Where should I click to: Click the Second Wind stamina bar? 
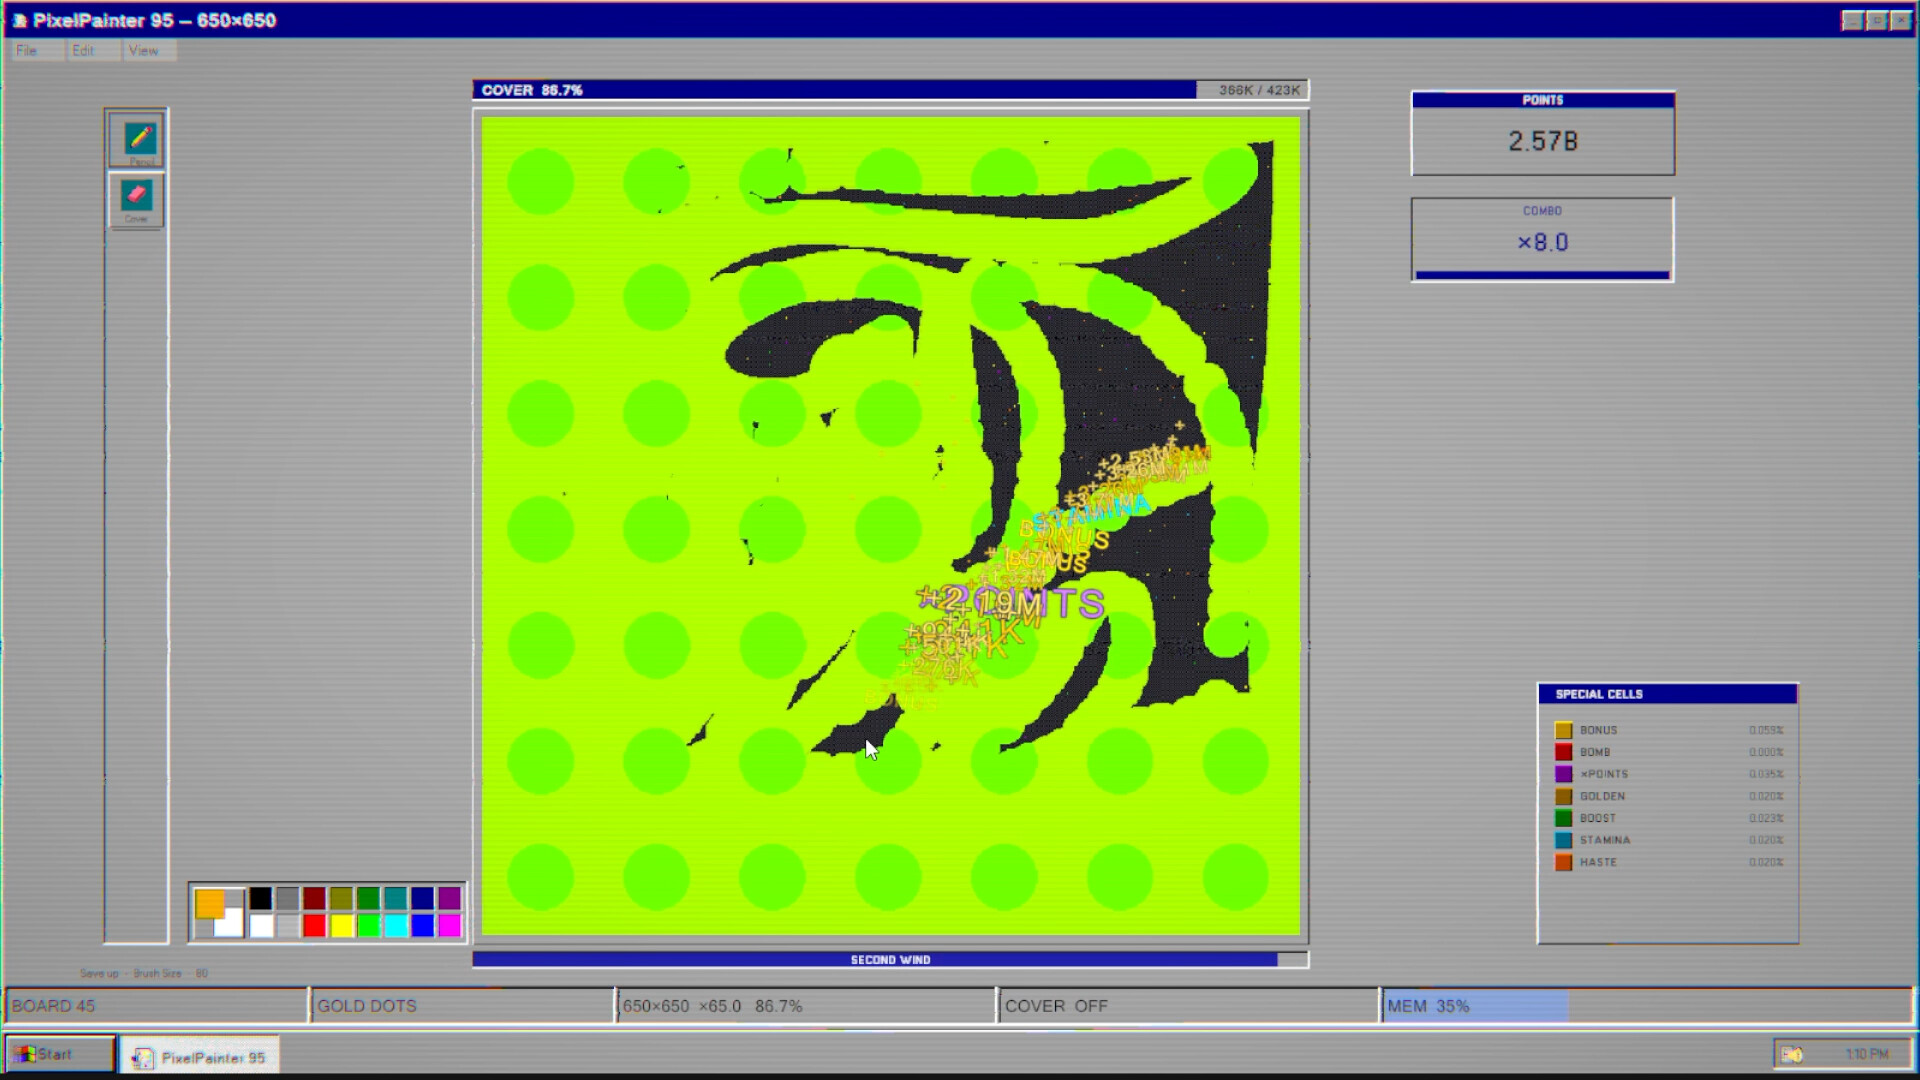click(890, 960)
